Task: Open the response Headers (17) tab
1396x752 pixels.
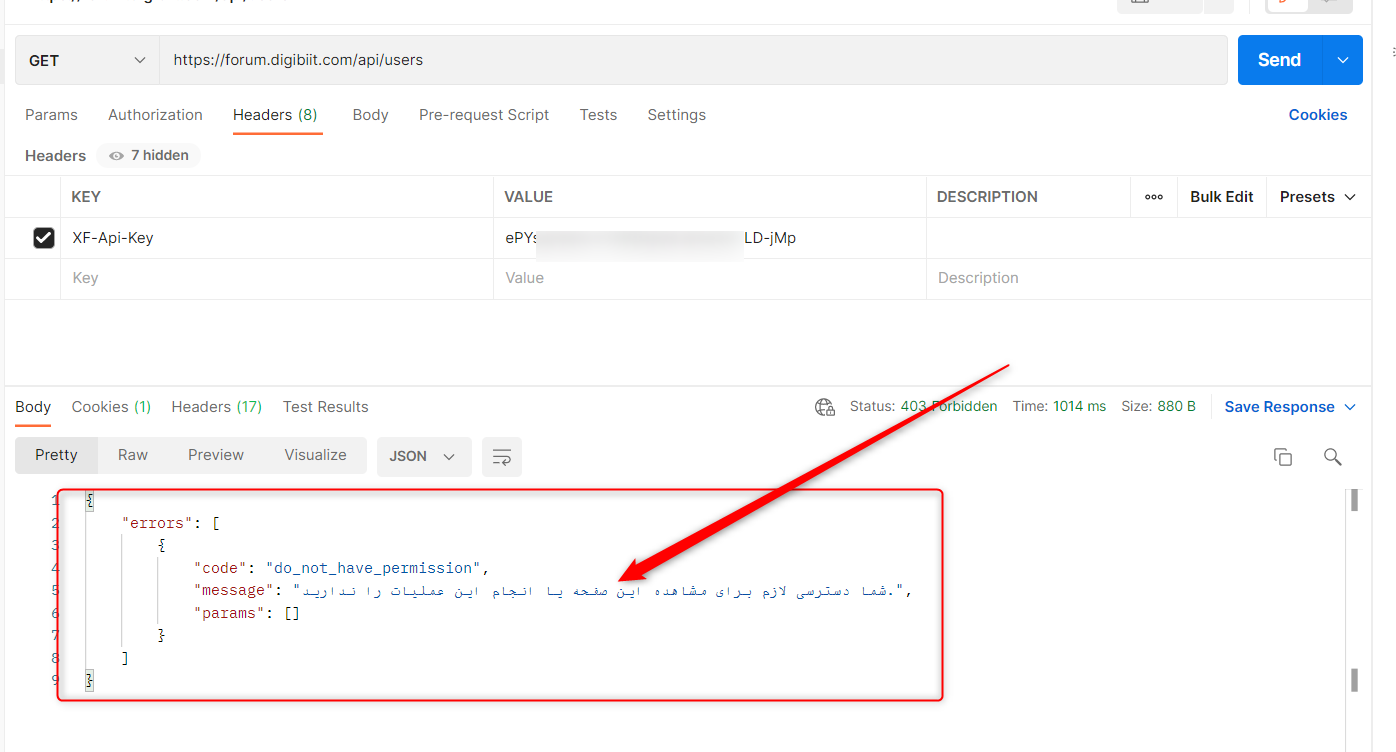Action: pos(216,407)
